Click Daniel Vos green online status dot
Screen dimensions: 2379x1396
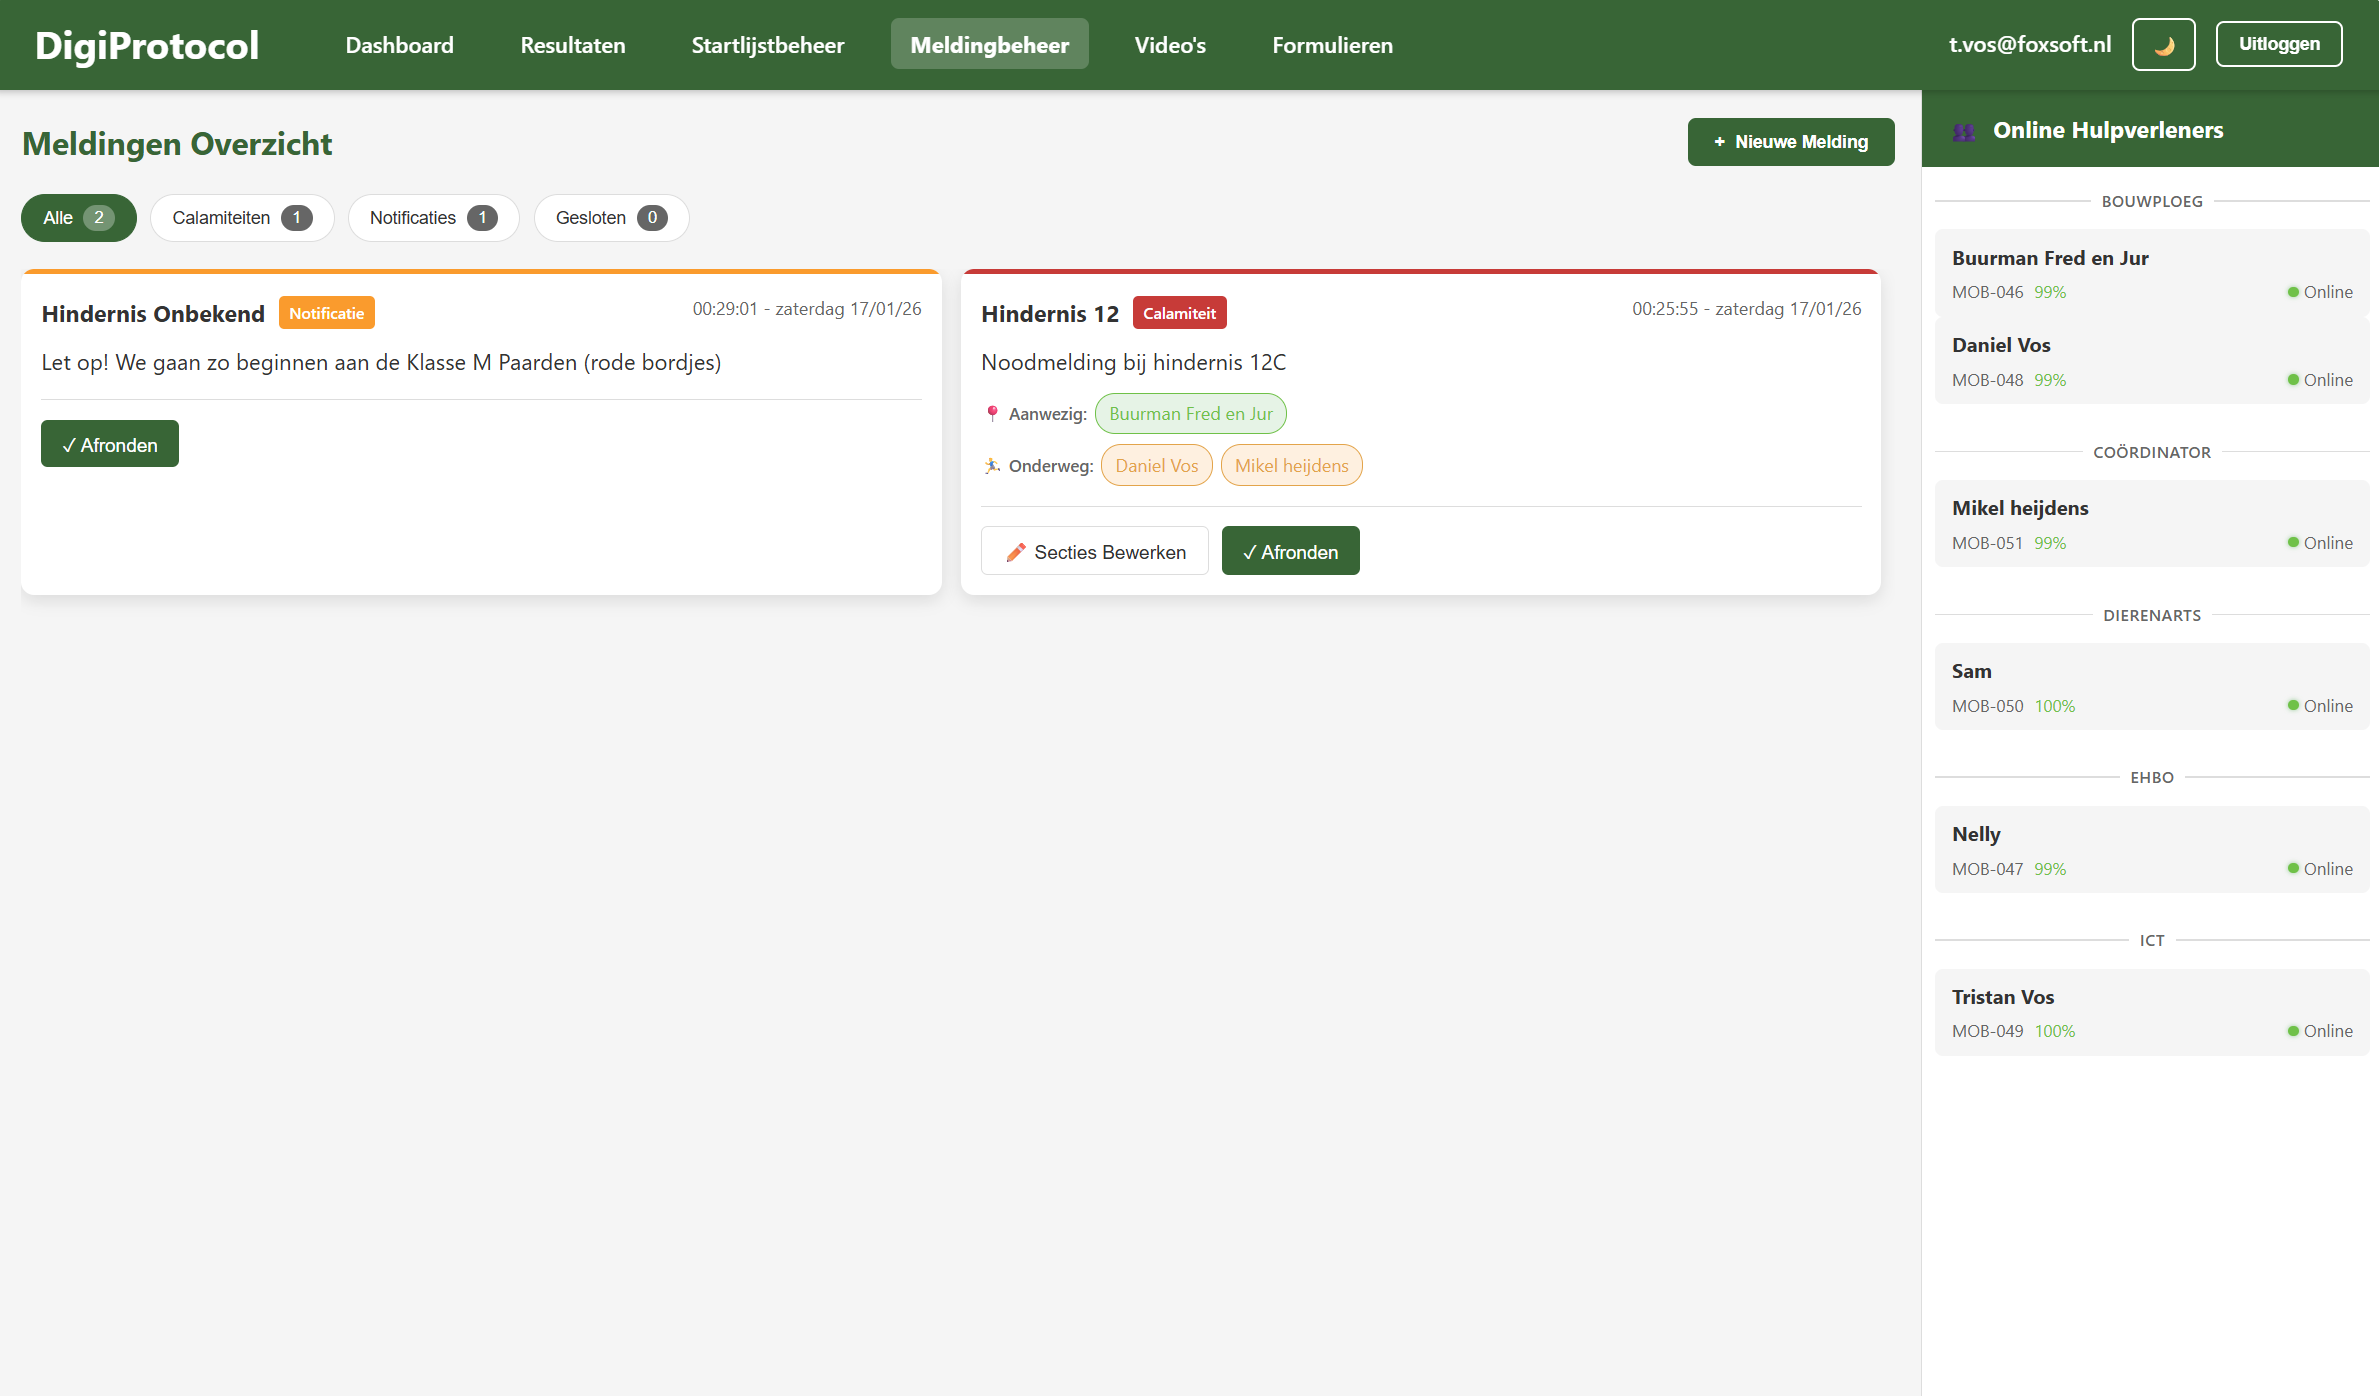2293,380
